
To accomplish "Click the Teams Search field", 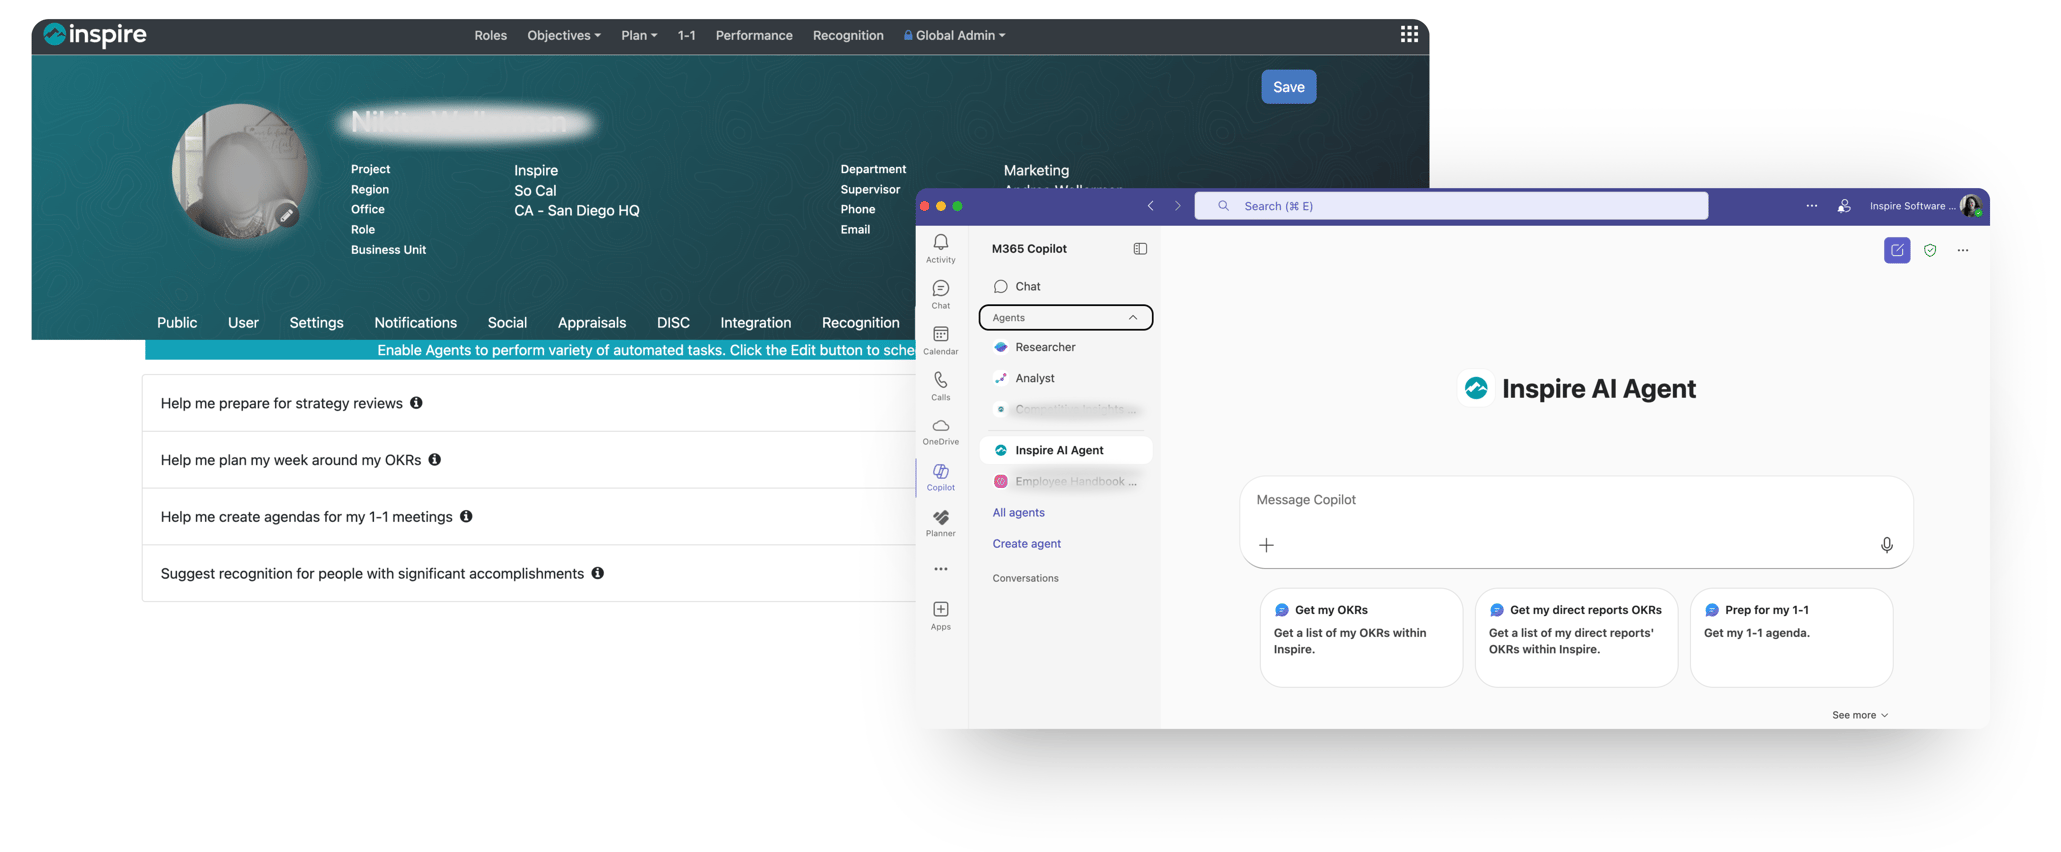I will coord(1451,206).
